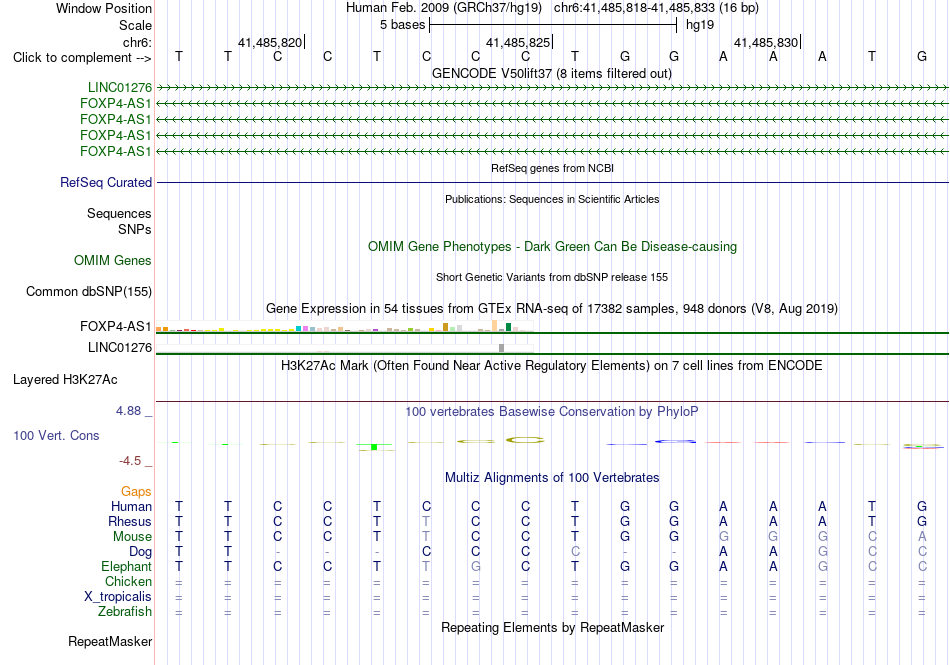
Task: Click the Human species row label
Action: point(131,506)
